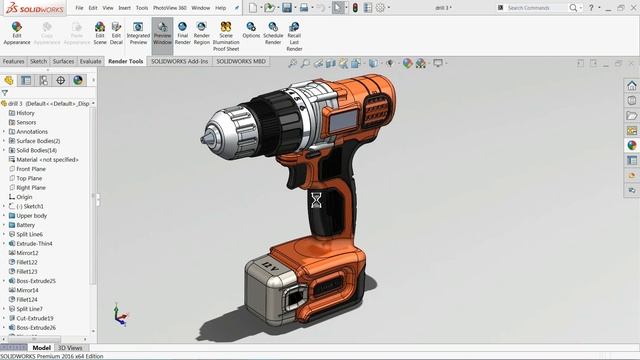The width and height of the screenshot is (640, 360).
Task: Expand Boss-Extrude25 feature
Action: (4, 281)
